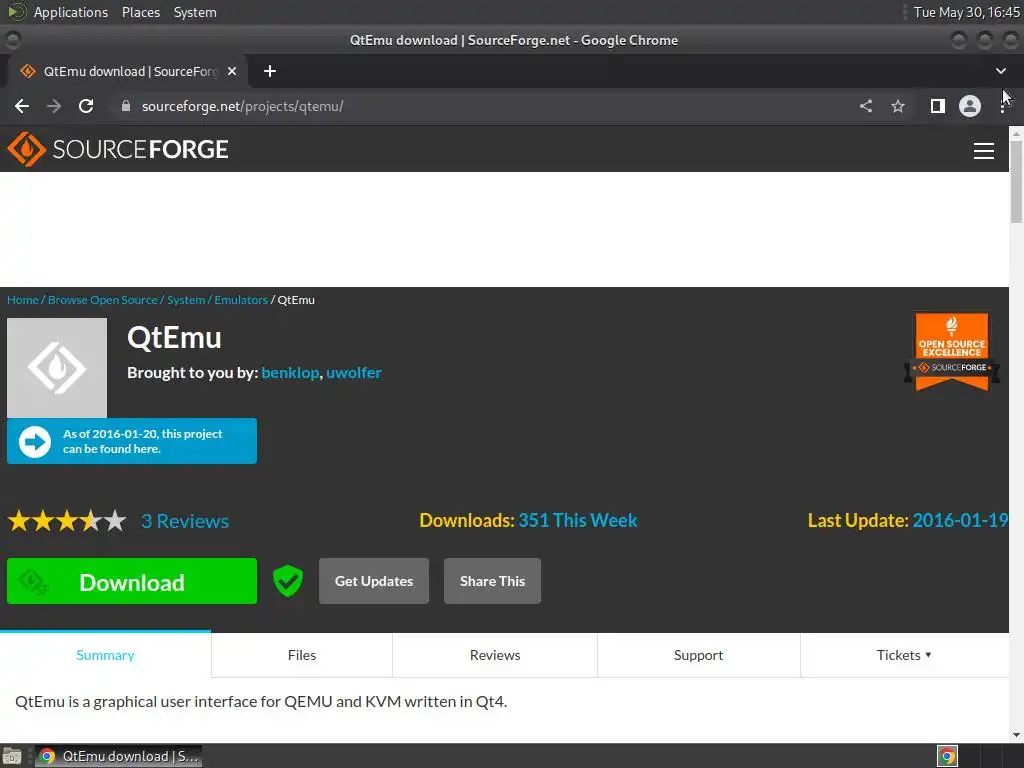
Task: Click the clock showing Tue May 30, 16:45
Action: 967,12
